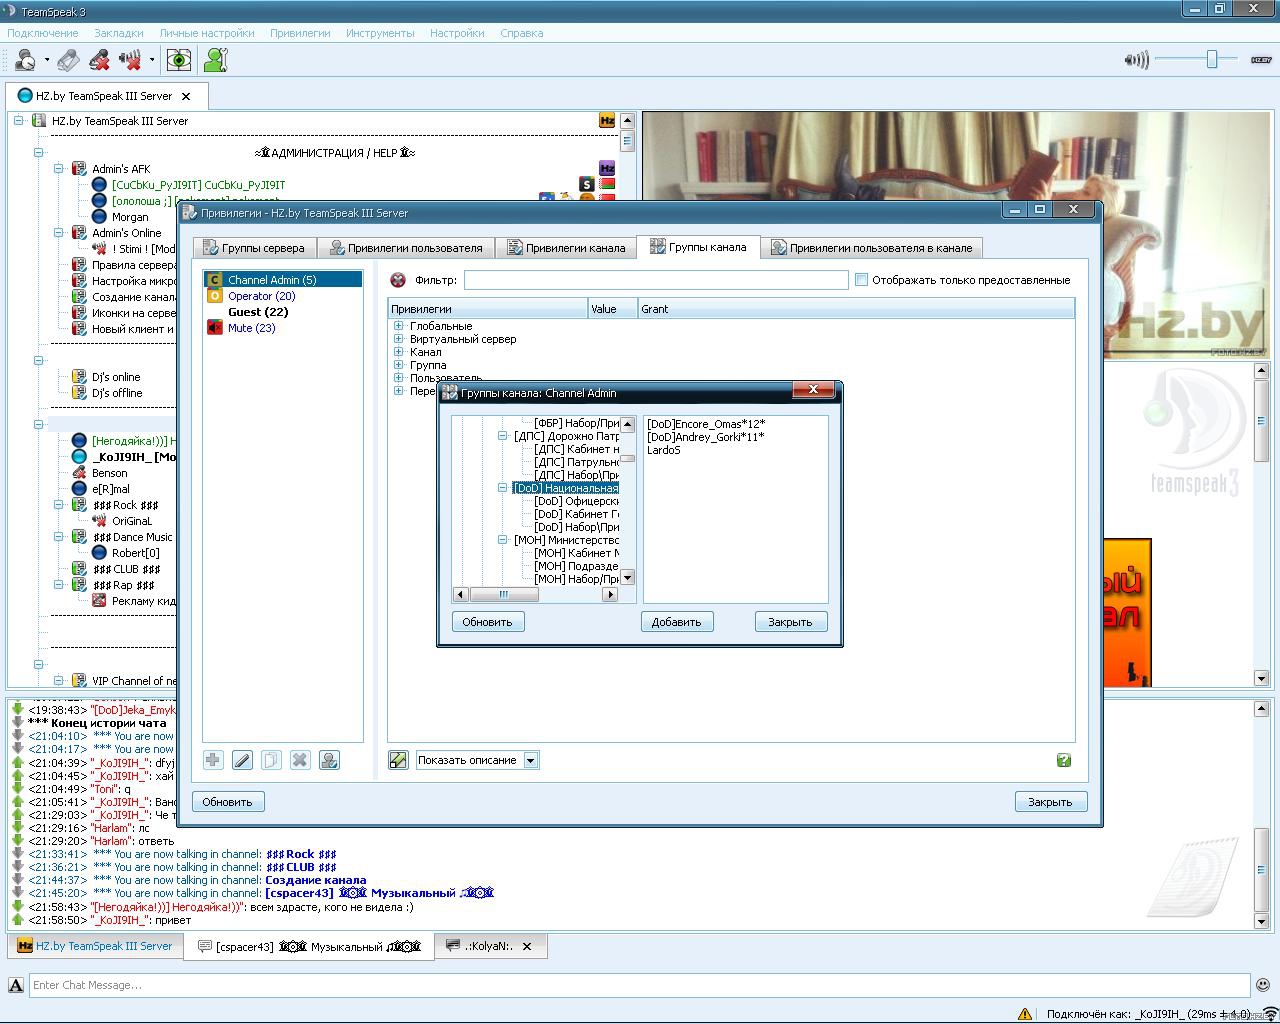Switch to cspacer43 Музыкальный chat tab
1280x1024 pixels.
click(x=309, y=946)
